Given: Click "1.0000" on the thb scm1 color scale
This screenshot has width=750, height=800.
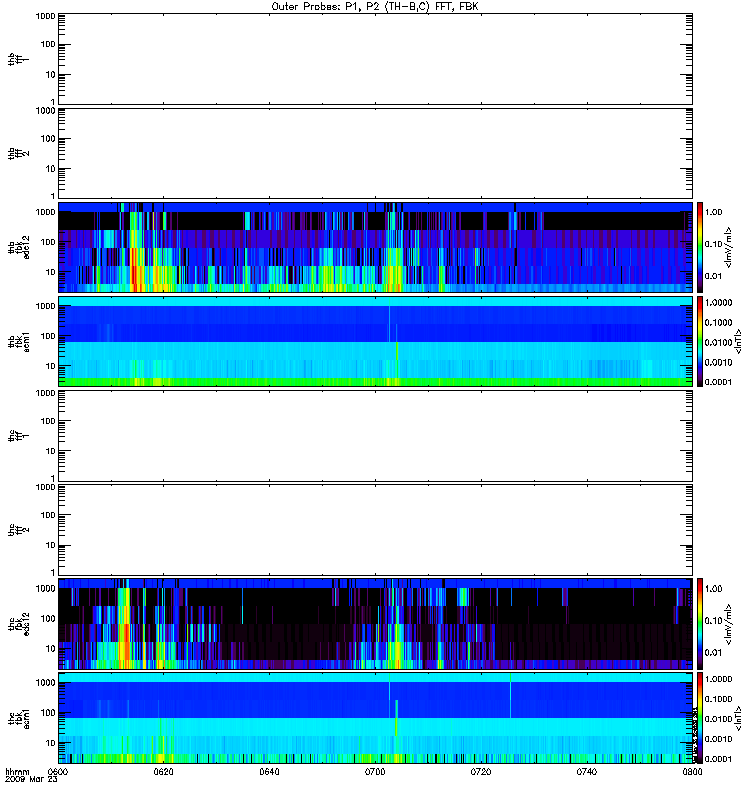Looking at the screenshot, I should coord(718,303).
